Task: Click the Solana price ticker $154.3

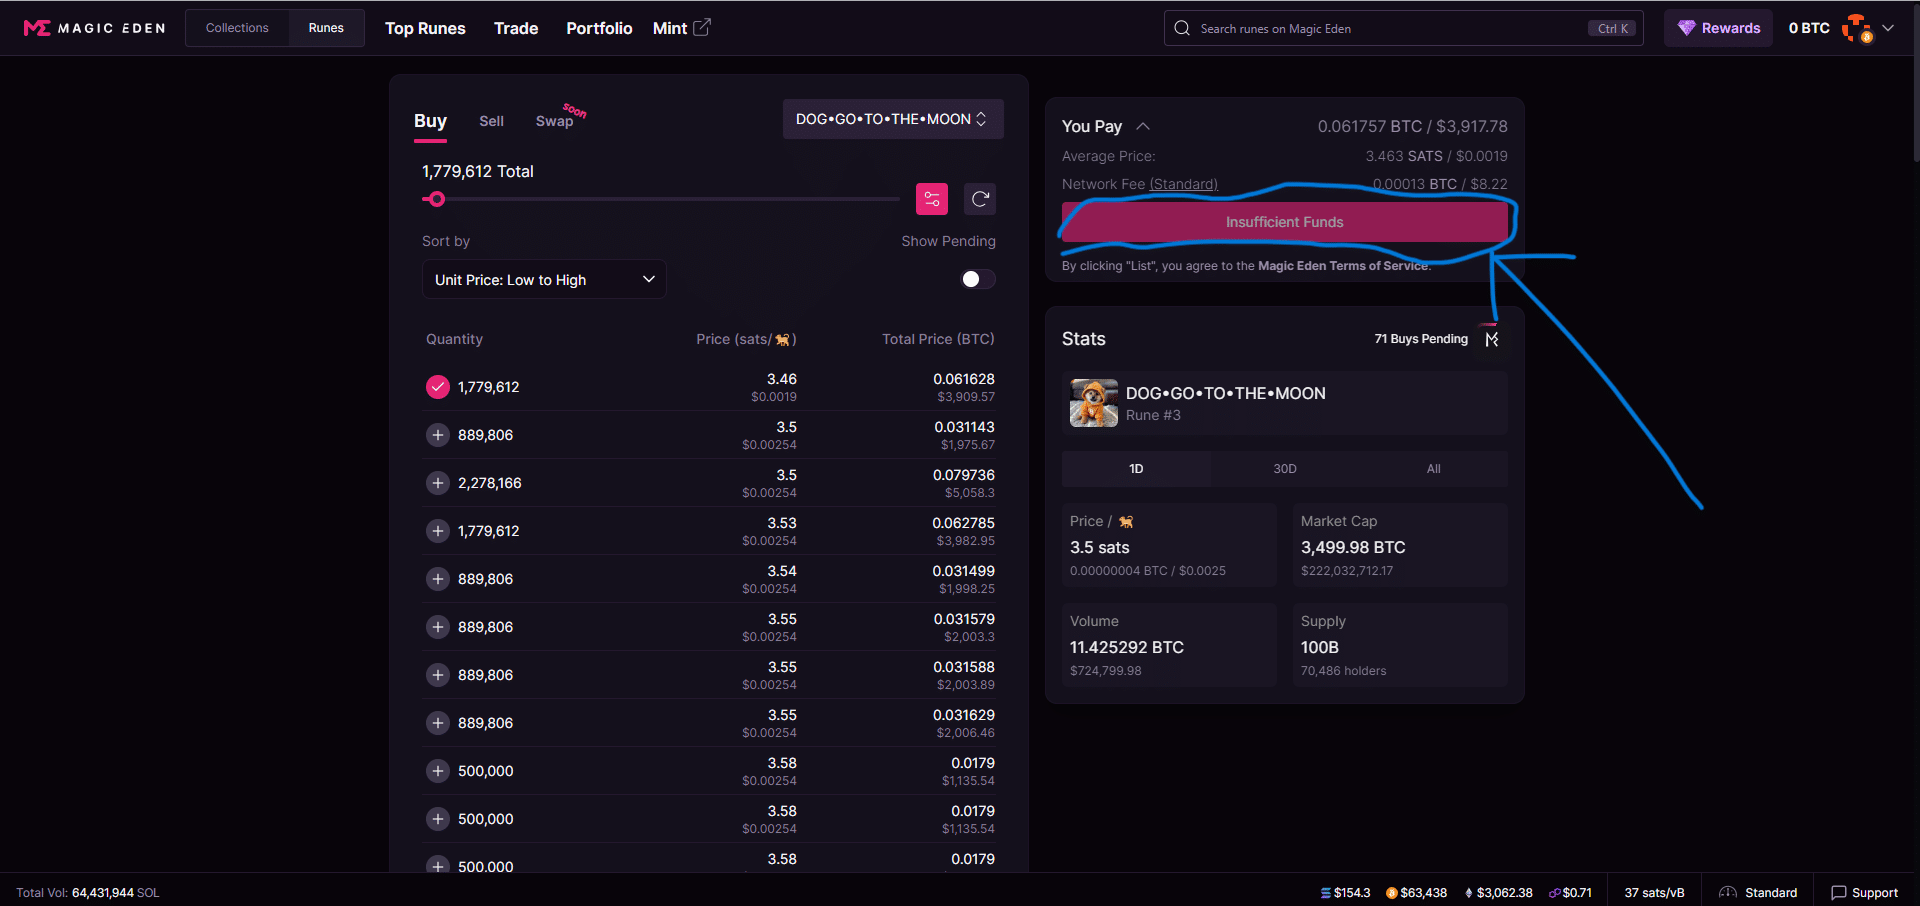Action: tap(1346, 892)
